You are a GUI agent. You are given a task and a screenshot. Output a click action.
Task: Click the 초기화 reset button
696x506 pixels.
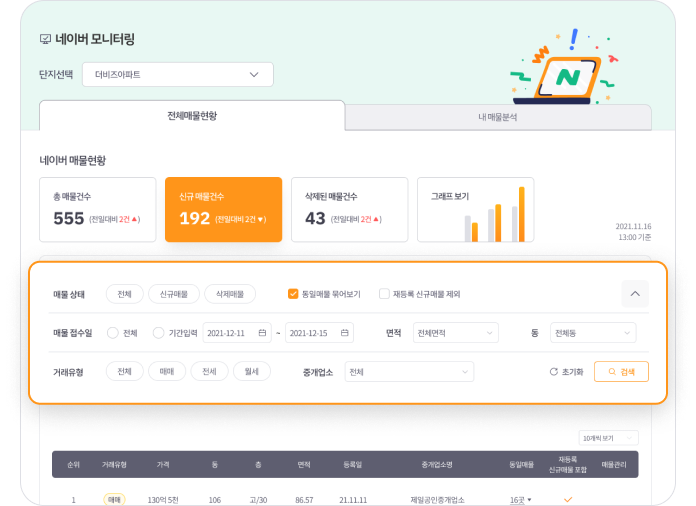point(566,372)
